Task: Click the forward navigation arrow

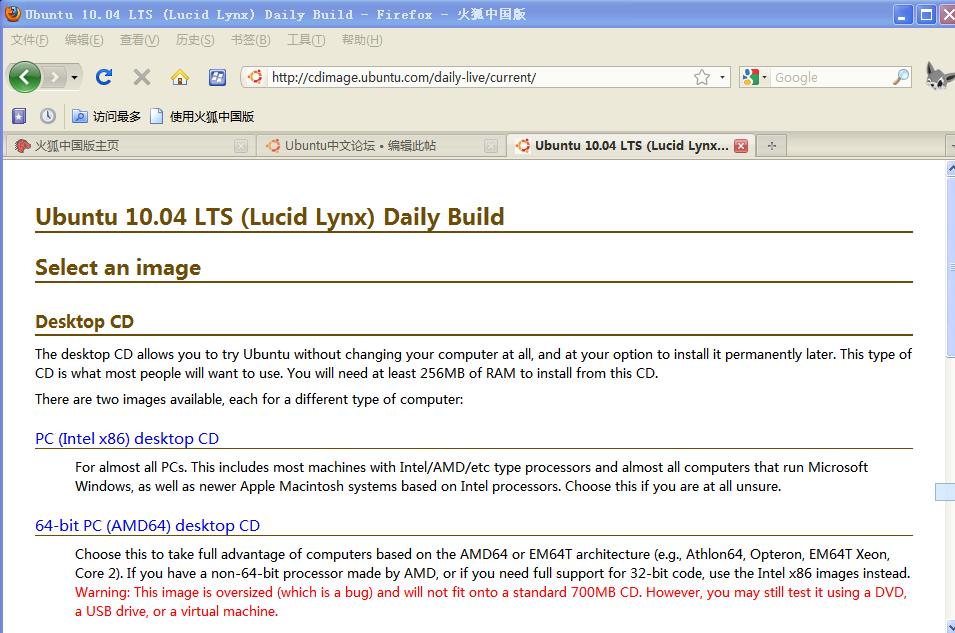Action: coord(55,77)
